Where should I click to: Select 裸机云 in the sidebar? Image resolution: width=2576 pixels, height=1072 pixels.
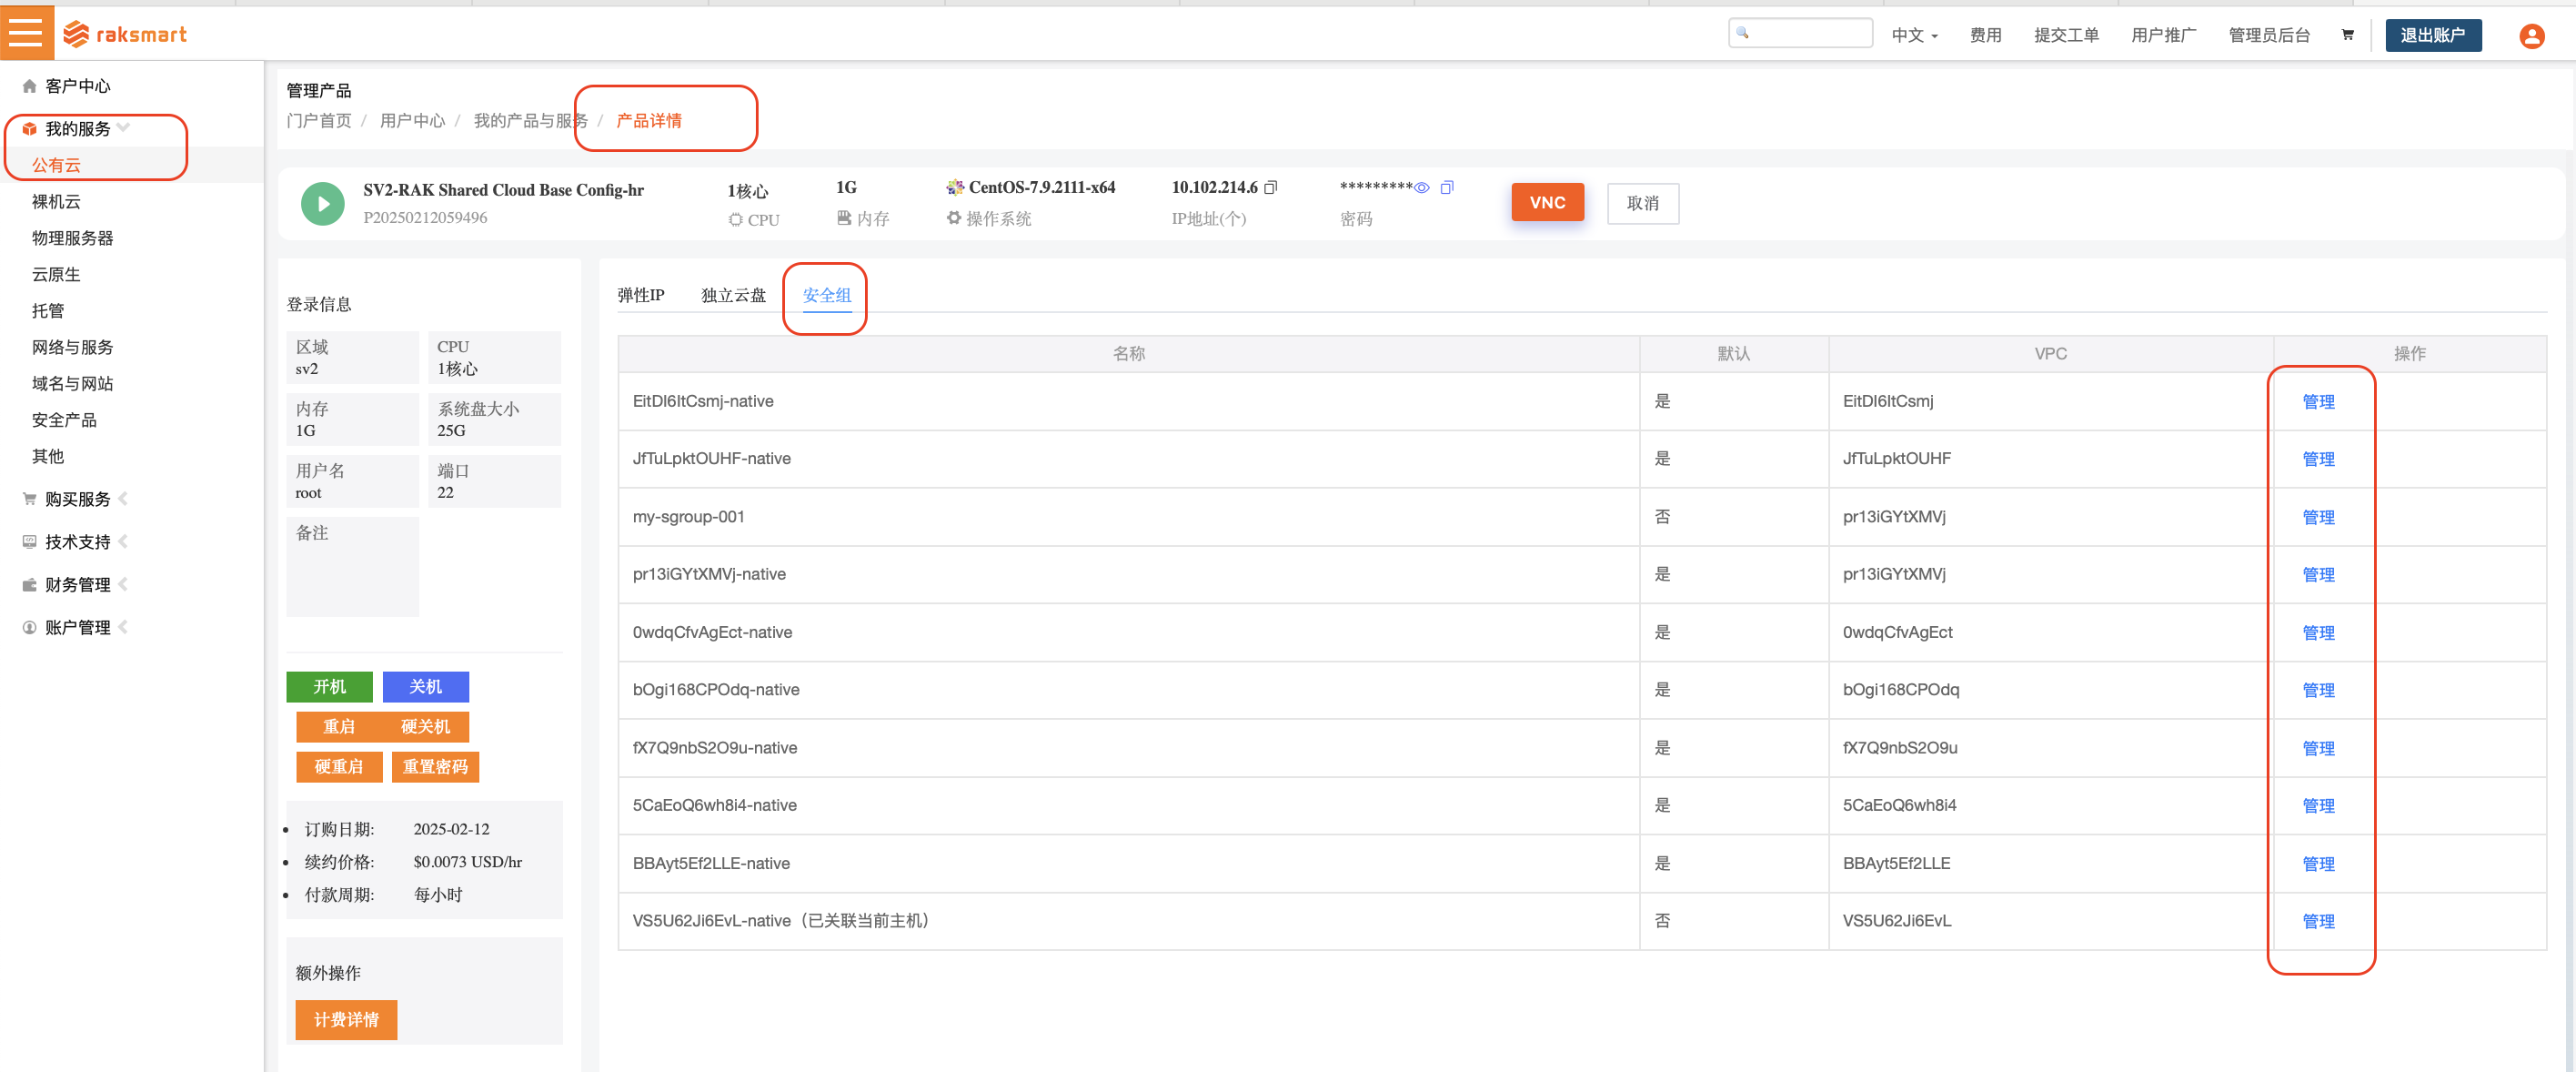click(x=56, y=201)
